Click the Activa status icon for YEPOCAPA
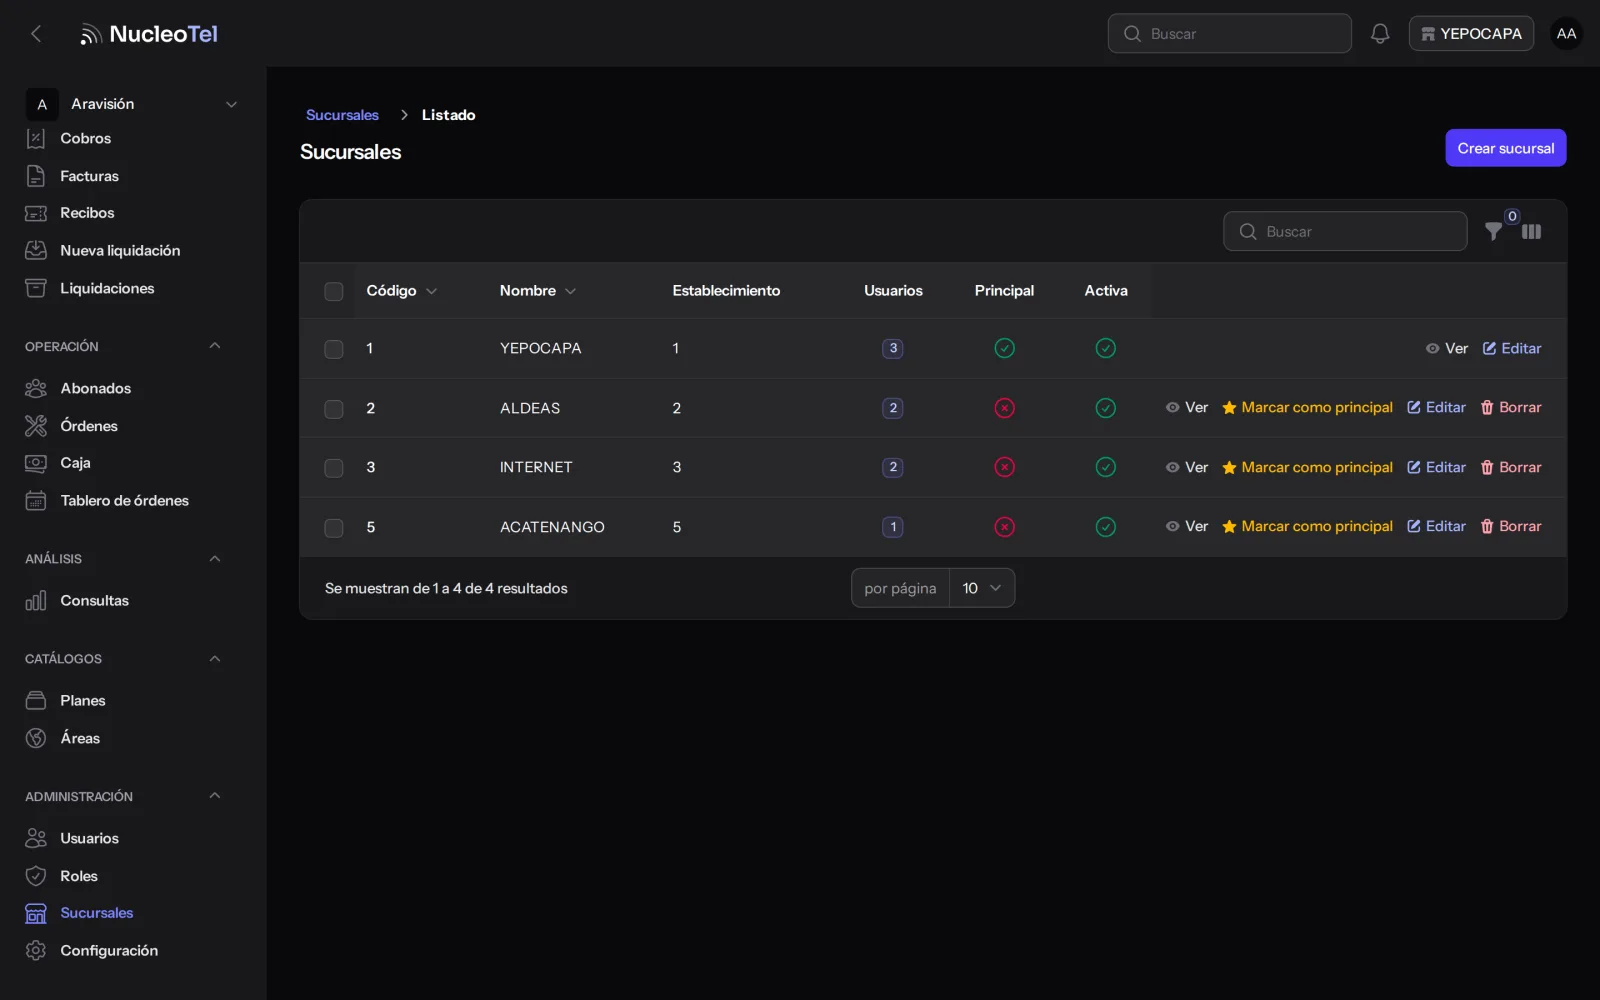Image resolution: width=1600 pixels, height=1000 pixels. (x=1105, y=348)
